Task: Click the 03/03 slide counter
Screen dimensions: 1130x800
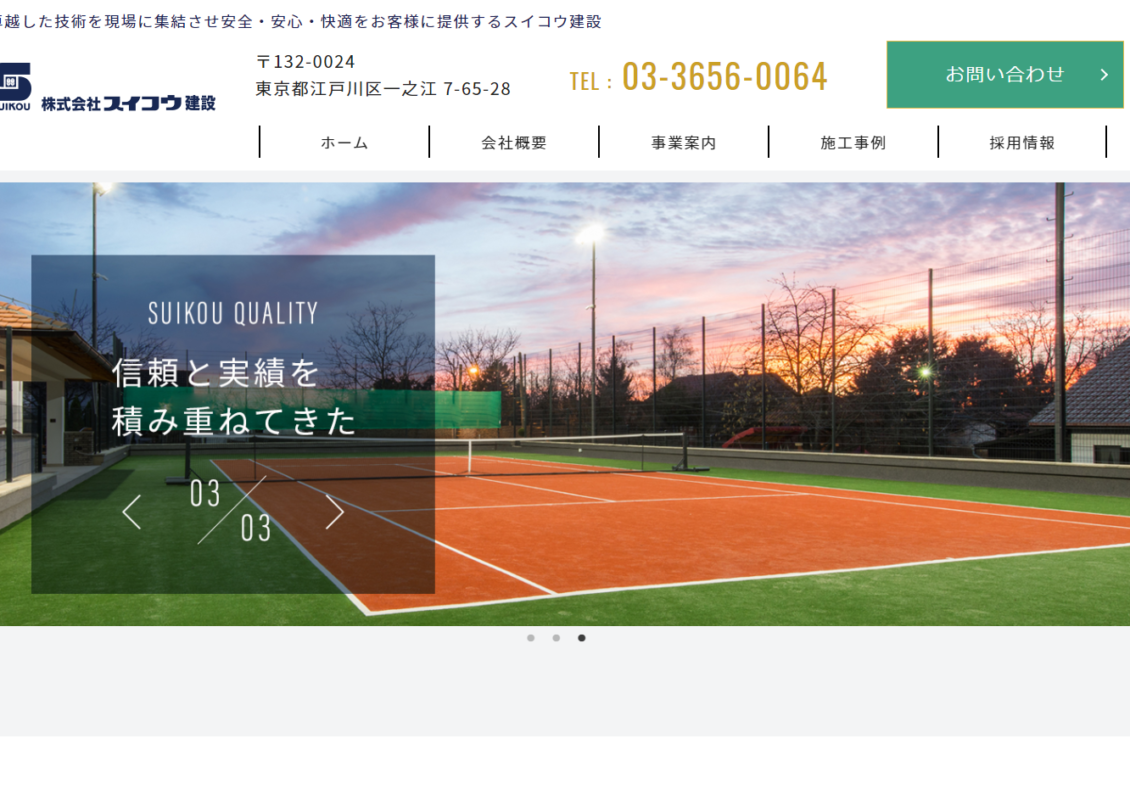Action: tap(231, 510)
